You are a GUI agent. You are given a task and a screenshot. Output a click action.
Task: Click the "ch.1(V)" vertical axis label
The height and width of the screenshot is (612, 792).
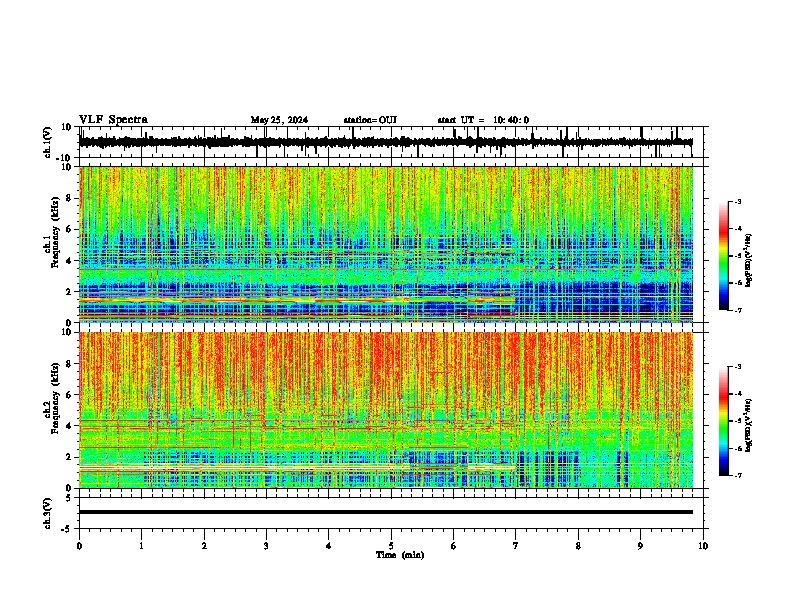point(48,142)
